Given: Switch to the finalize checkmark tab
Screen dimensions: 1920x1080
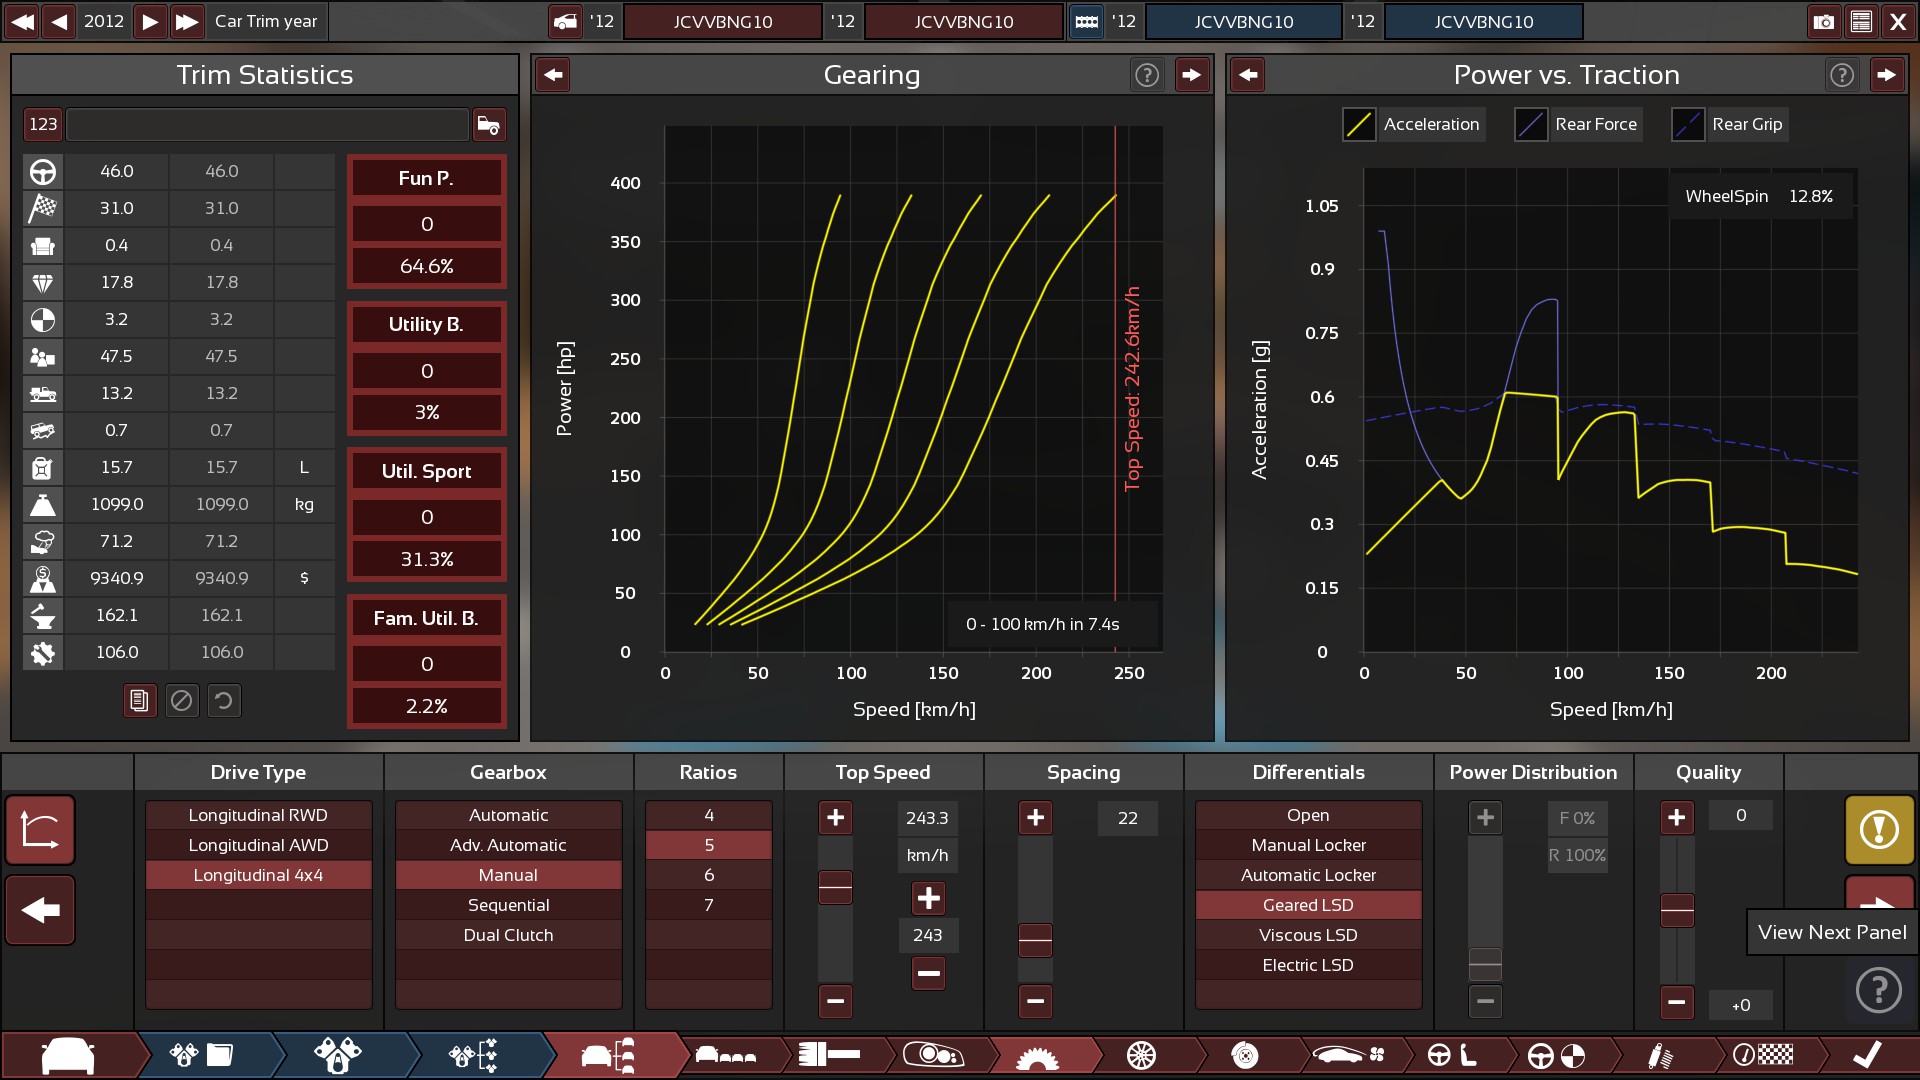Looking at the screenshot, I should [1865, 1055].
